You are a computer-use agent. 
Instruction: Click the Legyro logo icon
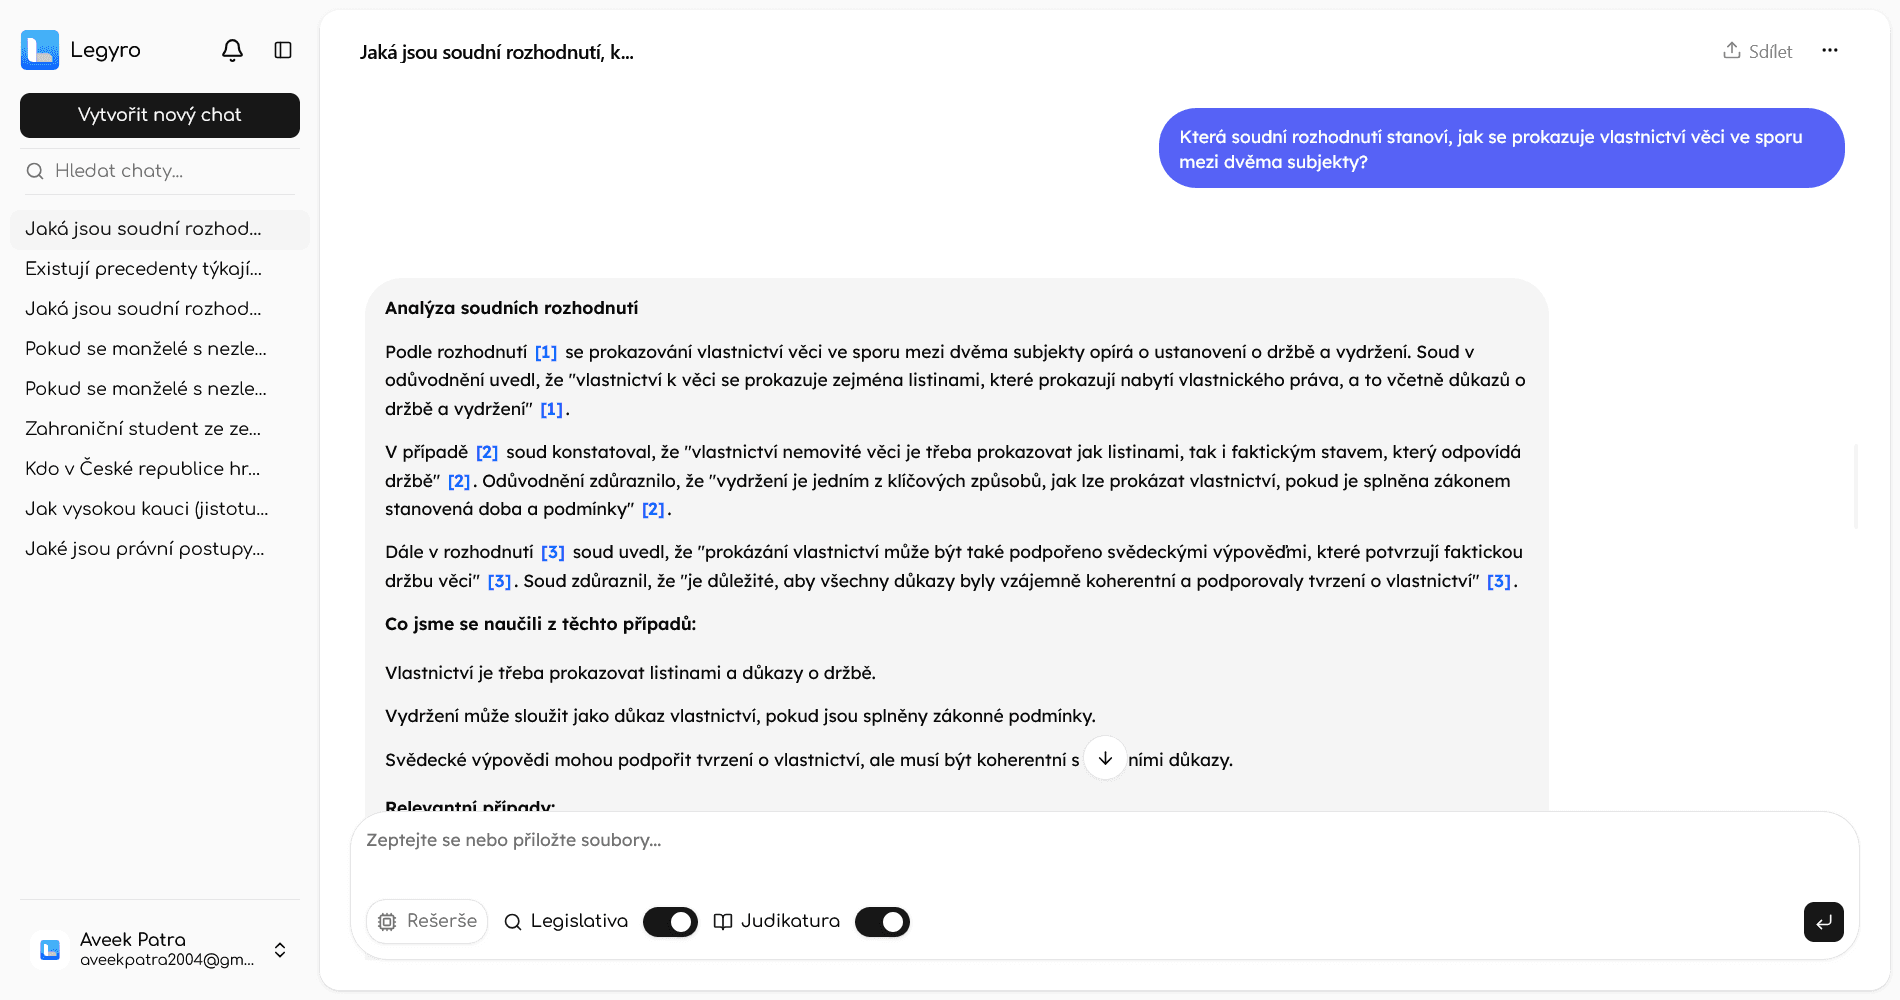click(40, 50)
